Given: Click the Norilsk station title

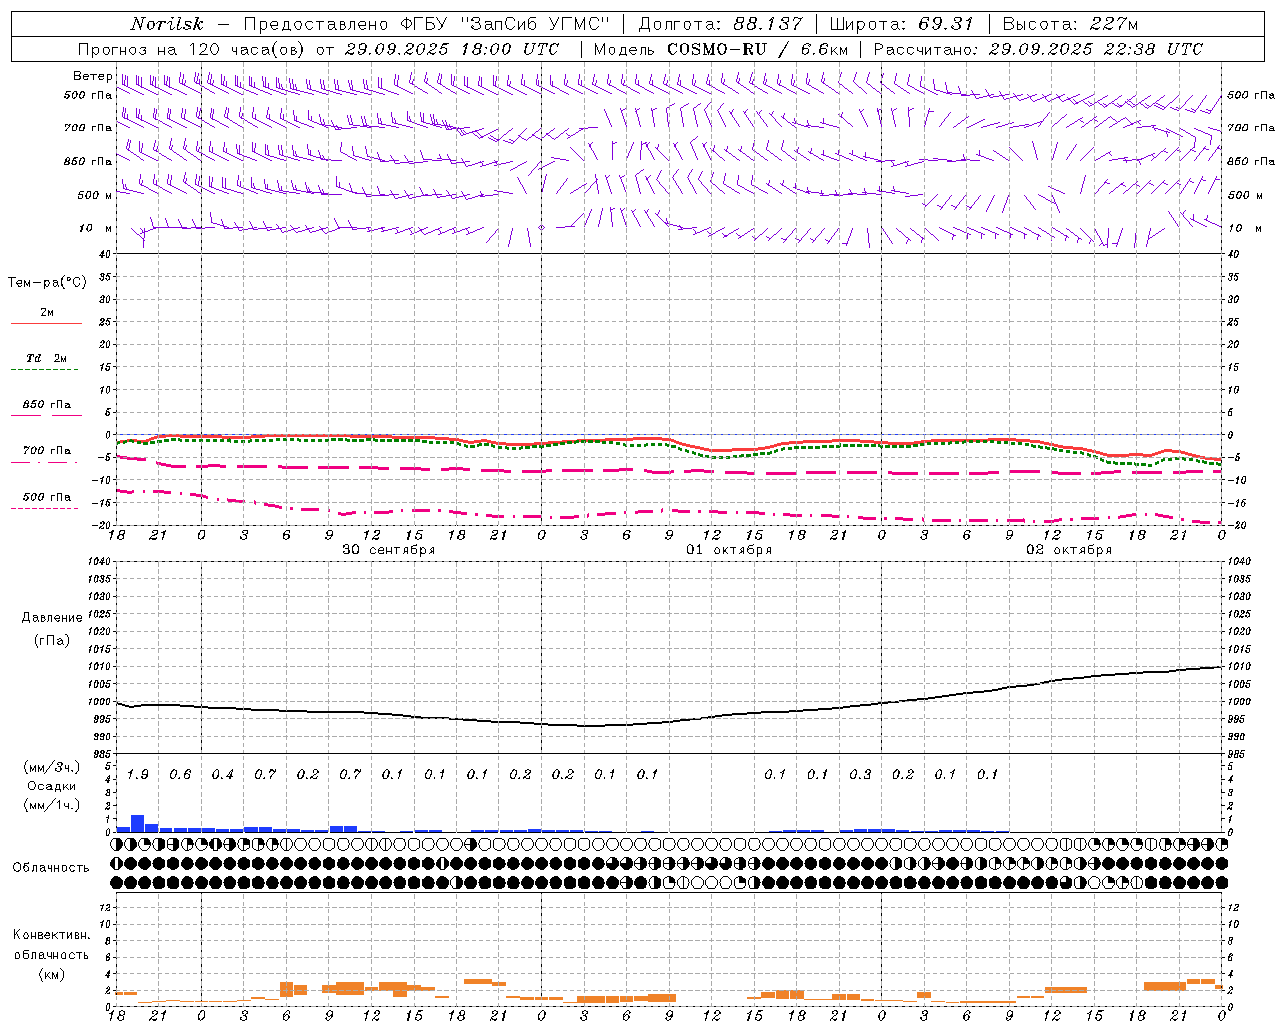Looking at the screenshot, I should point(167,24).
